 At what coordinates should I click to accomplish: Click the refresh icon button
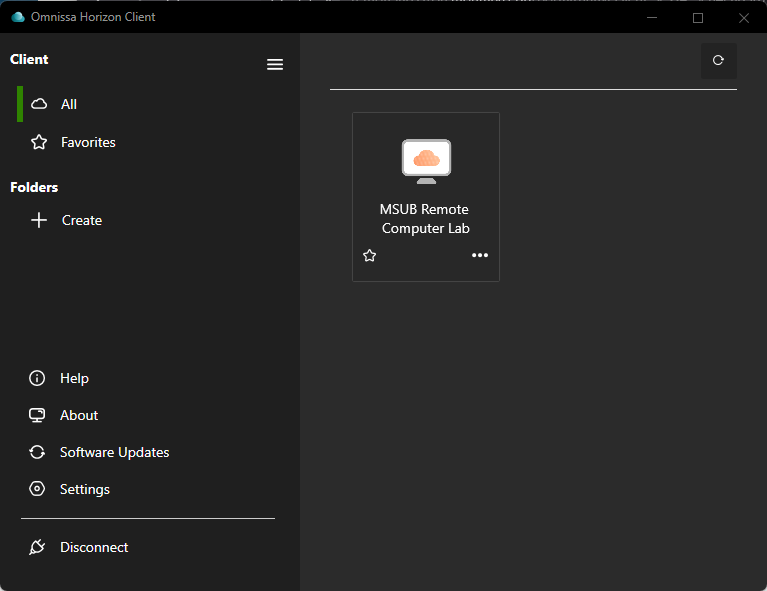718,61
